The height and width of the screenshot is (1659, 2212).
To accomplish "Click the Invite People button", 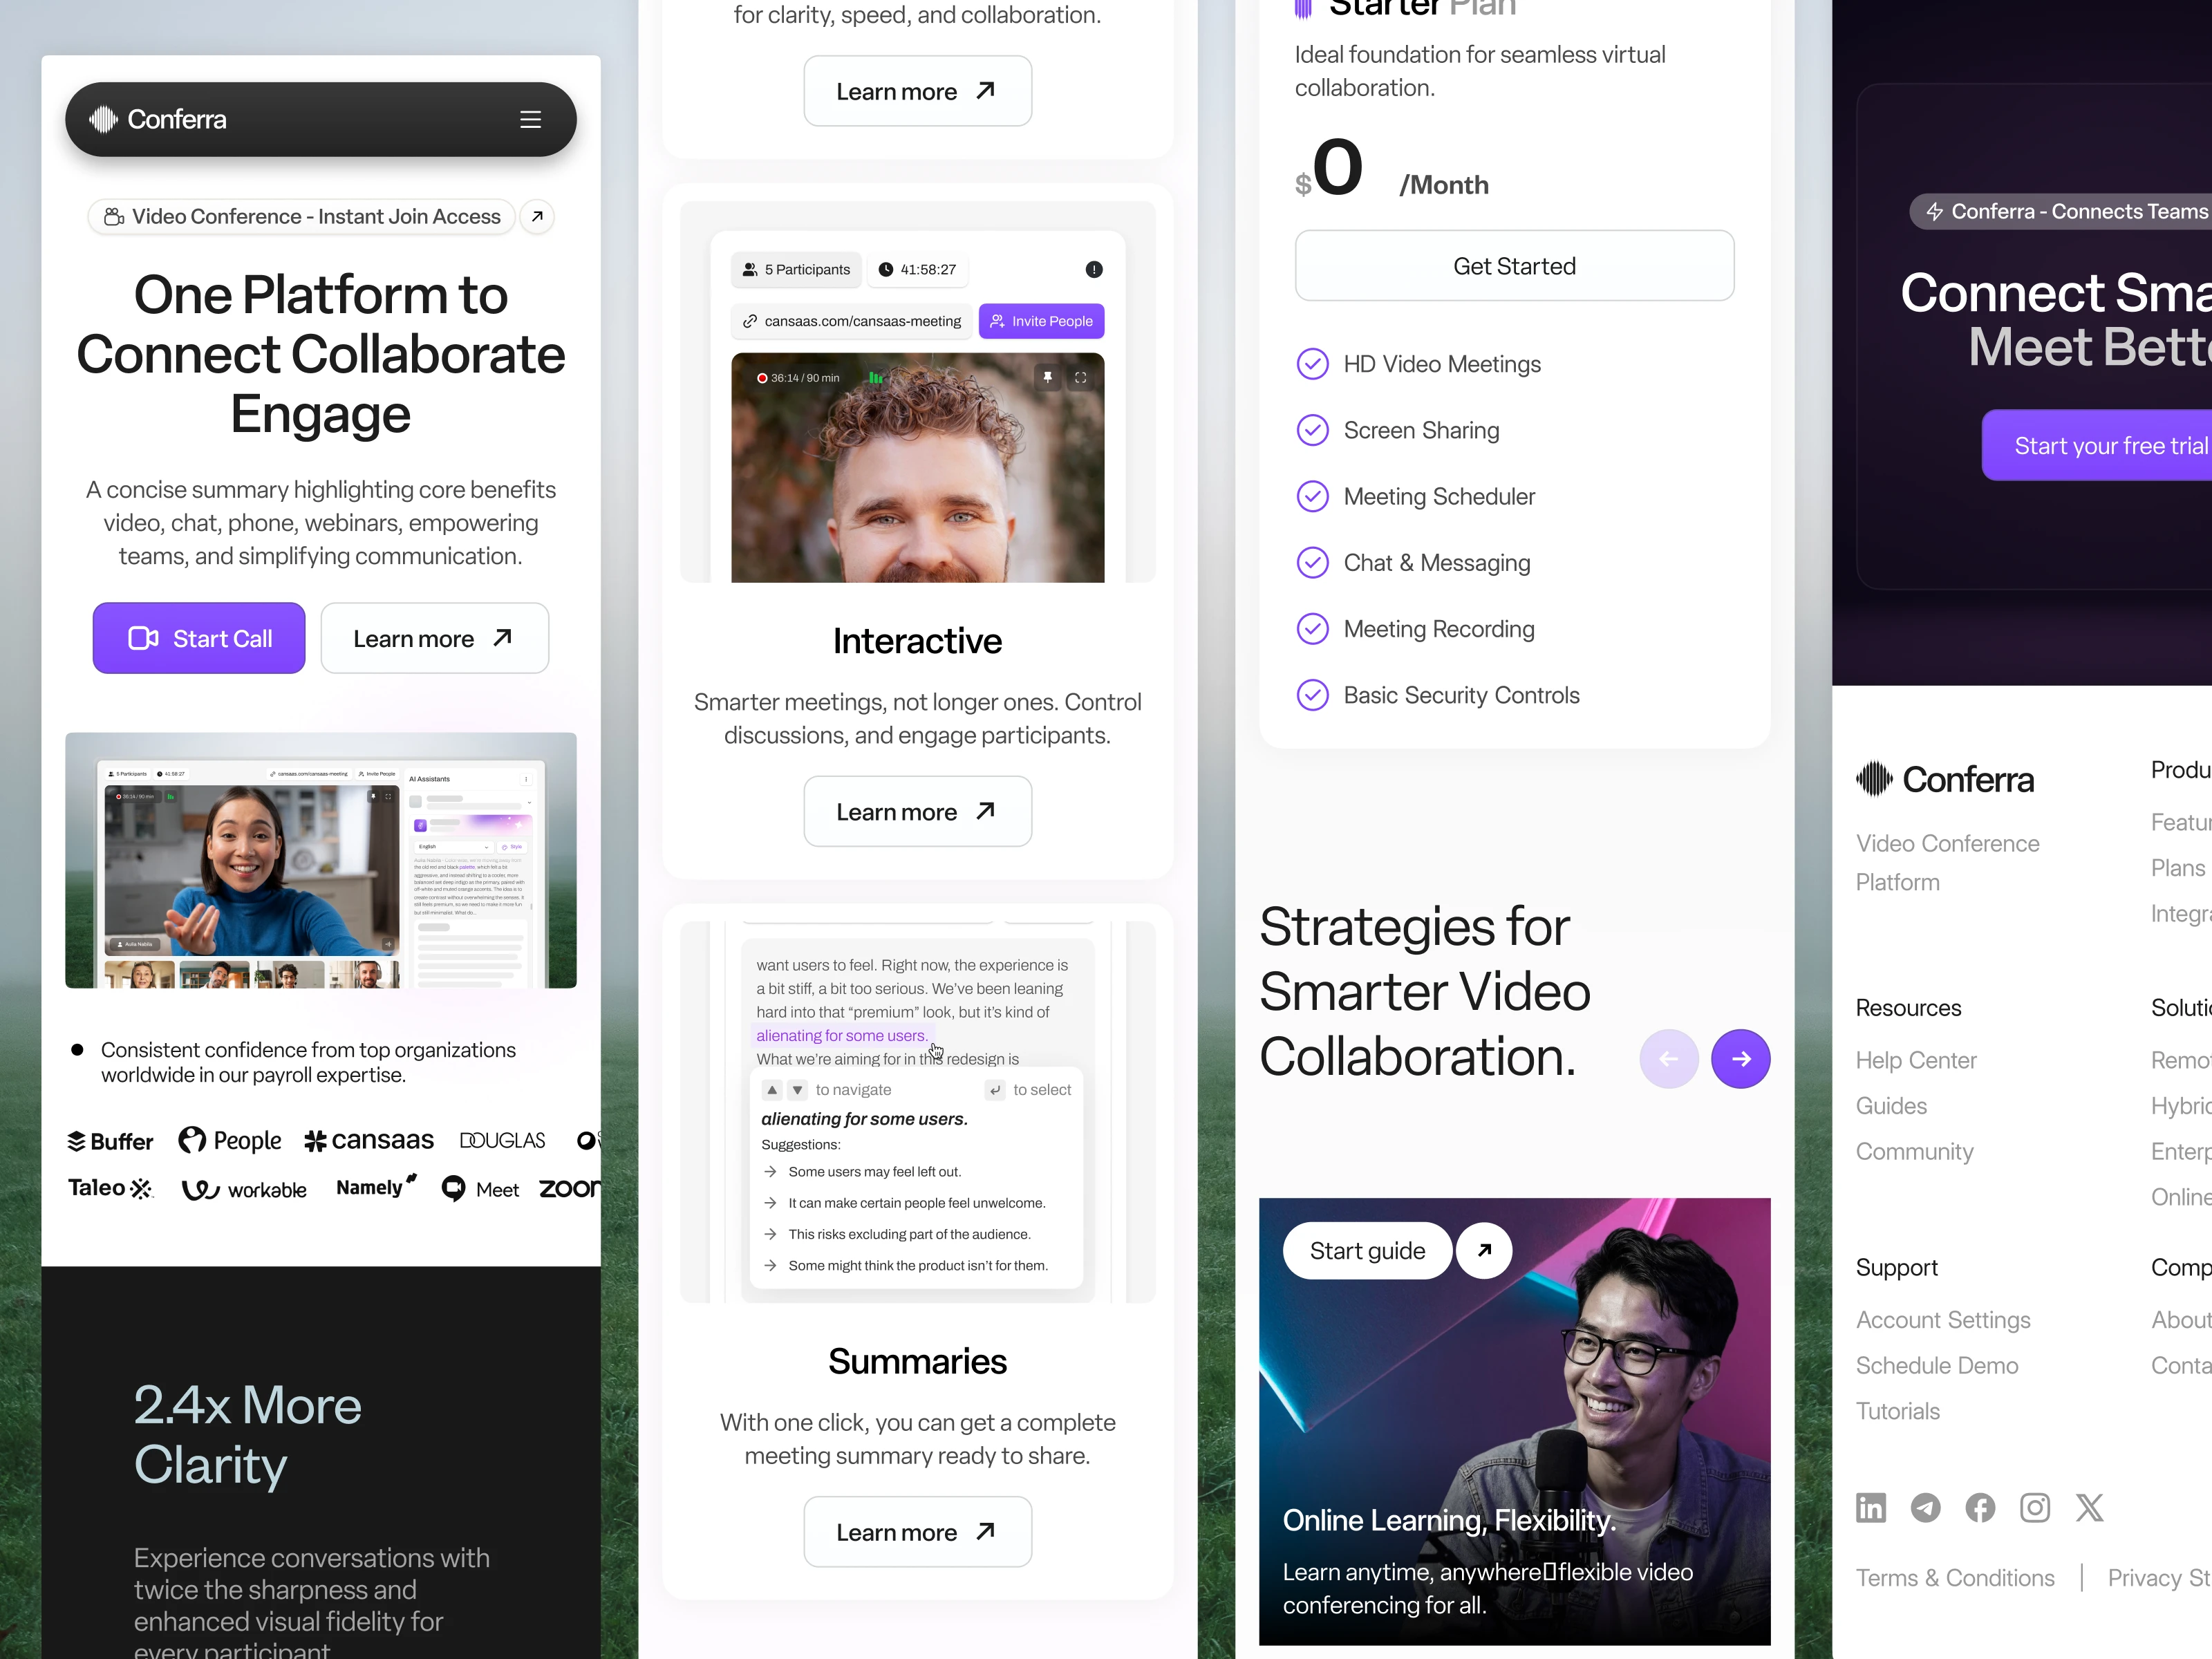I will click(1041, 321).
